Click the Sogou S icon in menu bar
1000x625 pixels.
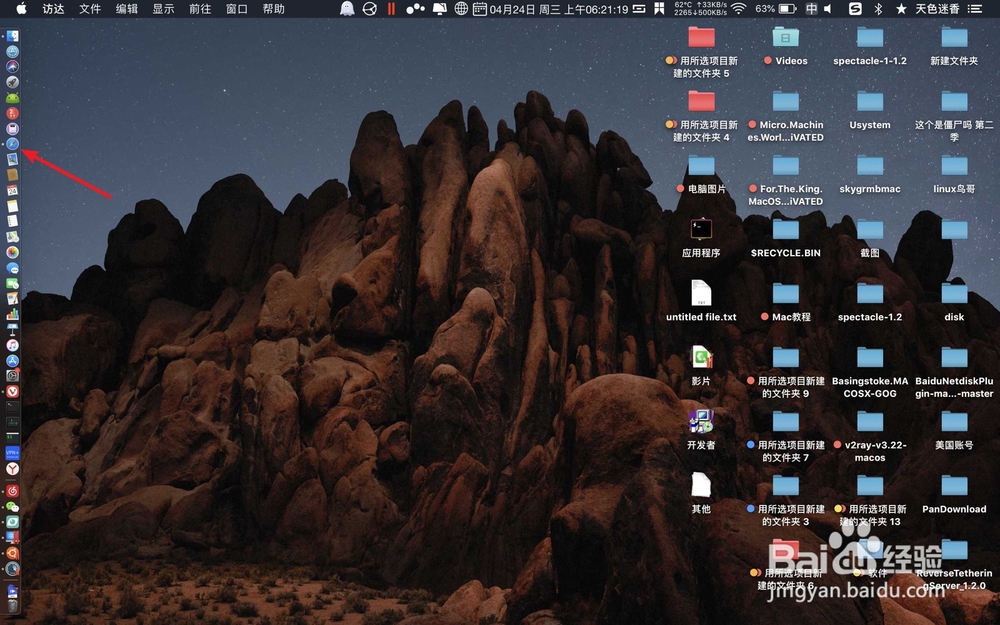(x=855, y=9)
